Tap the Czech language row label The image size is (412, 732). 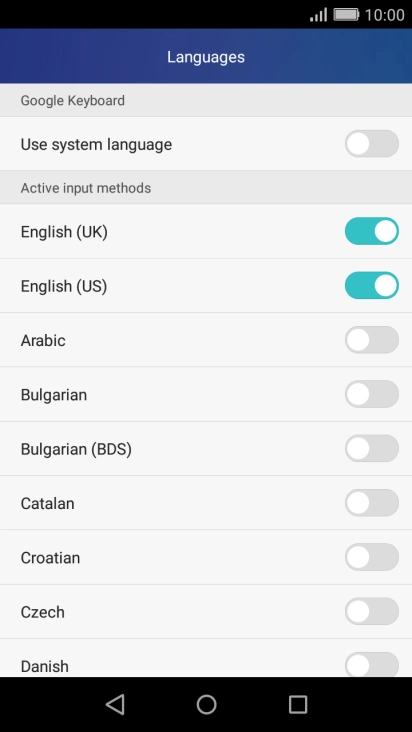[x=42, y=612]
